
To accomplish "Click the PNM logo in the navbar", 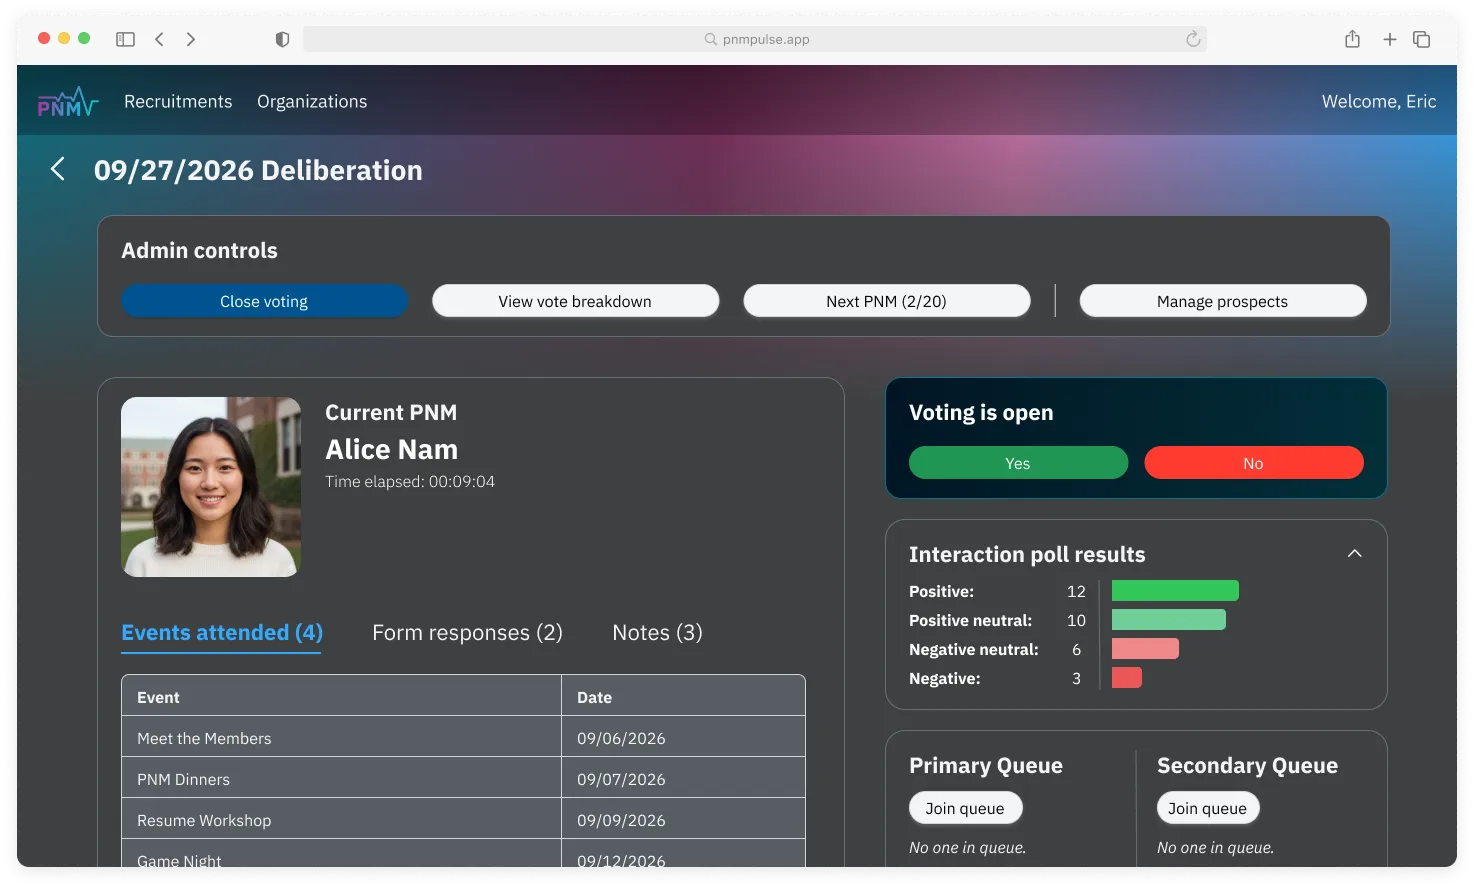I will click(66, 101).
